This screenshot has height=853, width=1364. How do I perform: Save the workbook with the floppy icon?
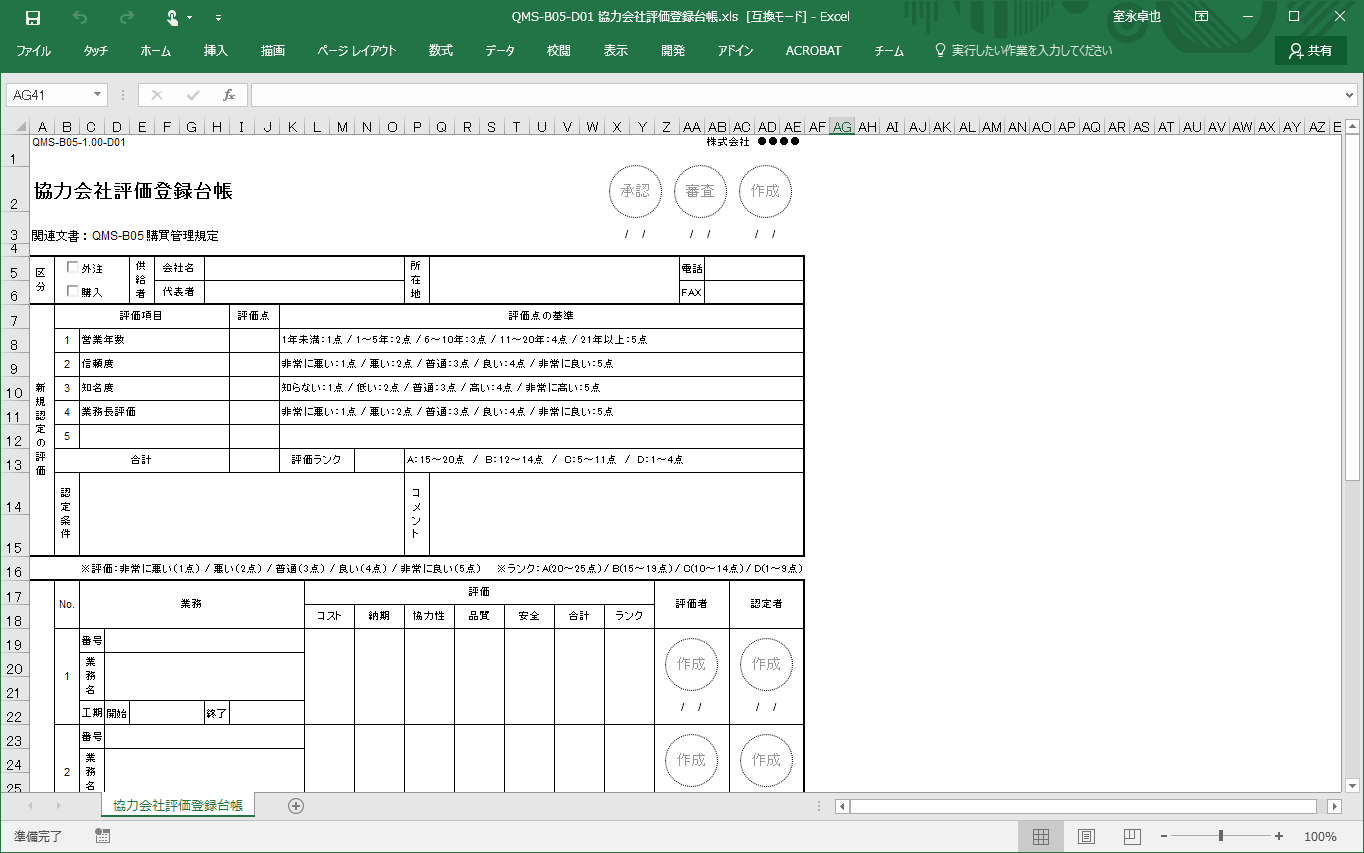tap(33, 17)
